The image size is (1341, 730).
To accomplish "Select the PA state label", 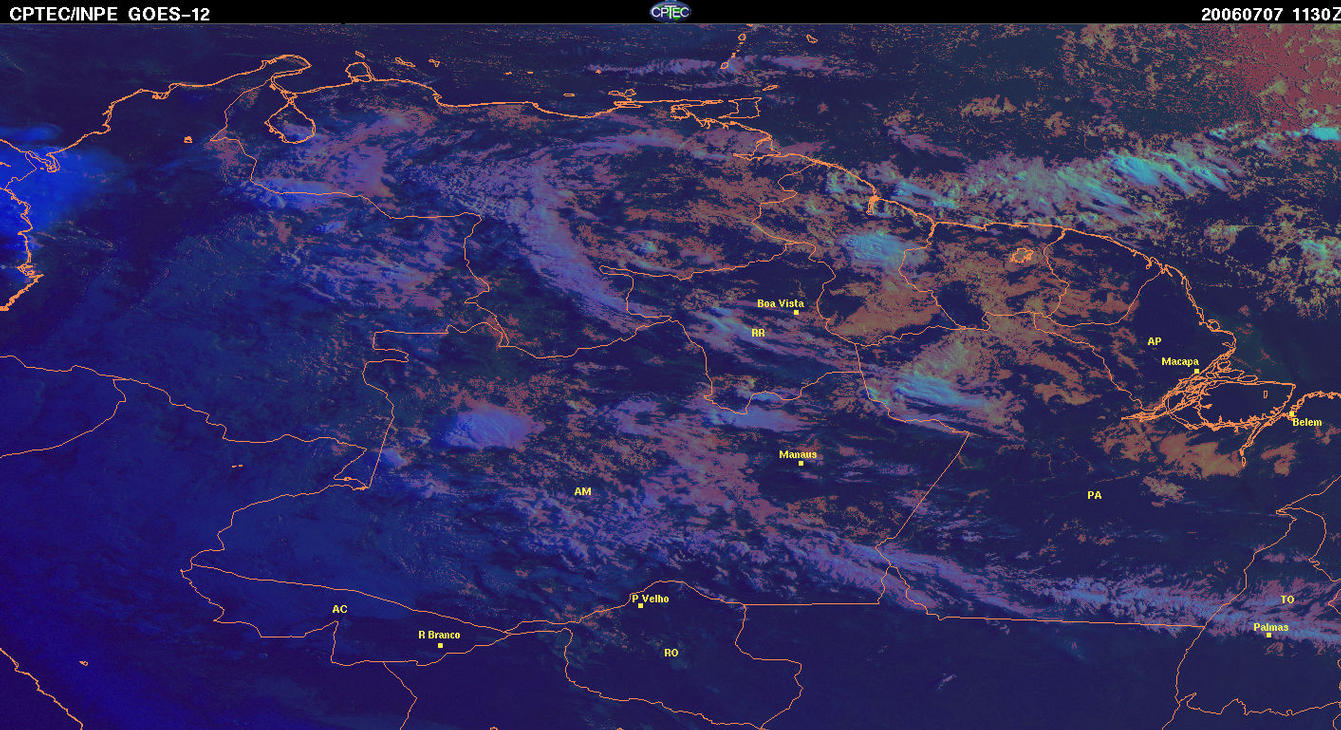I will click(1094, 495).
